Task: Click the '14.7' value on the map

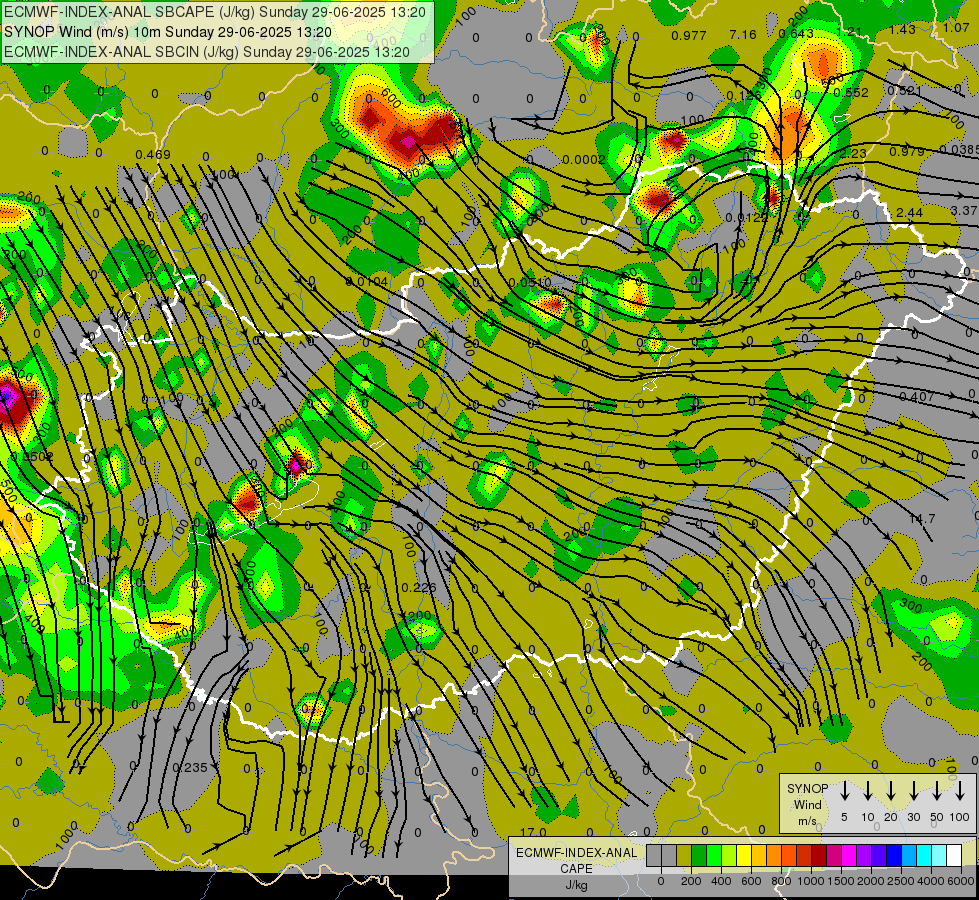Action: [922, 518]
